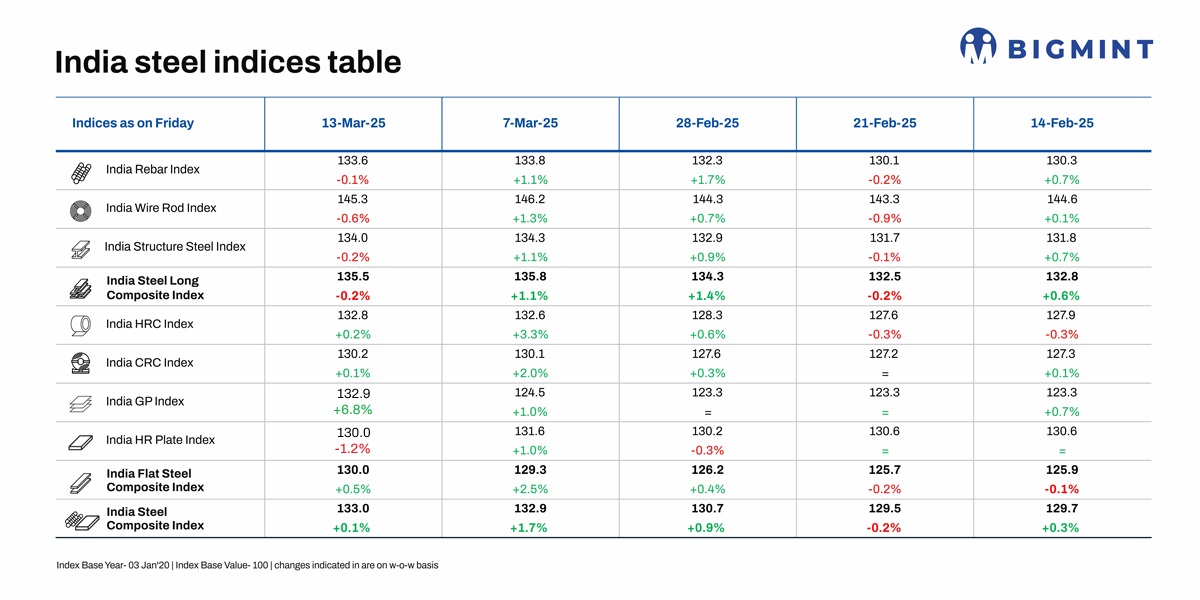
Task: Click the Steel Long Composite icon
Action: (82, 288)
